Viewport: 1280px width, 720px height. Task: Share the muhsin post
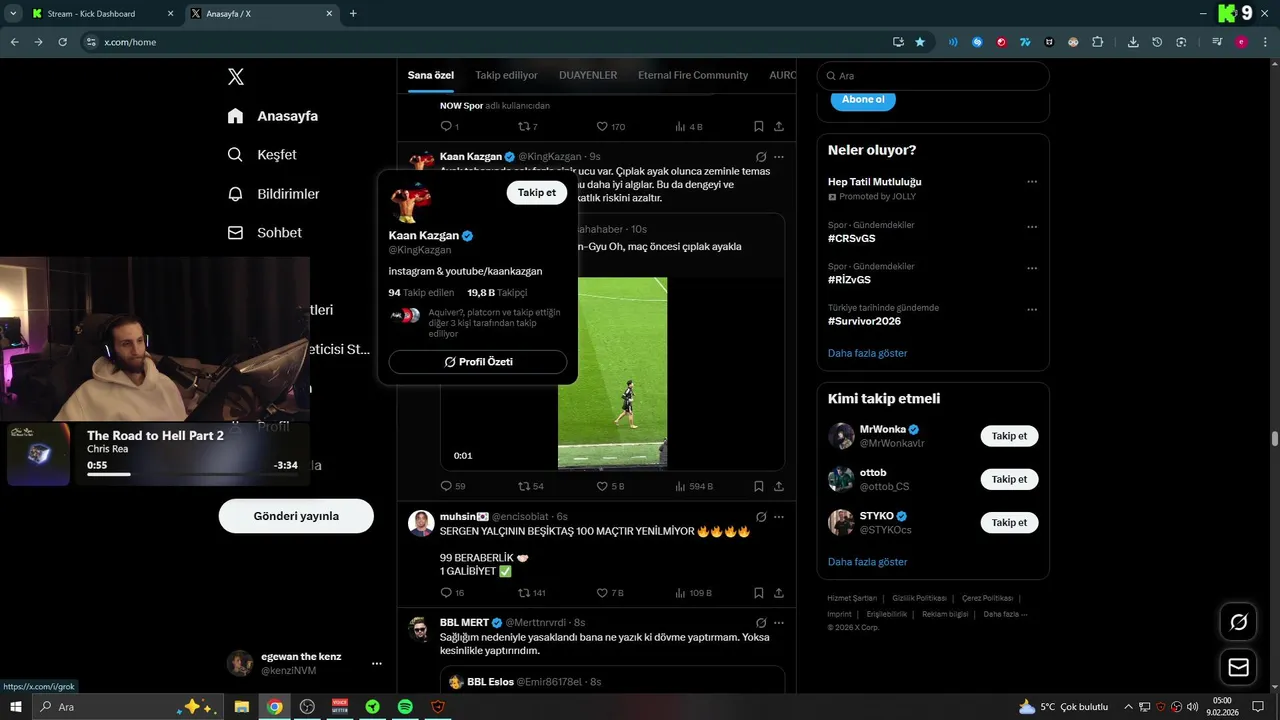pyautogui.click(x=779, y=593)
